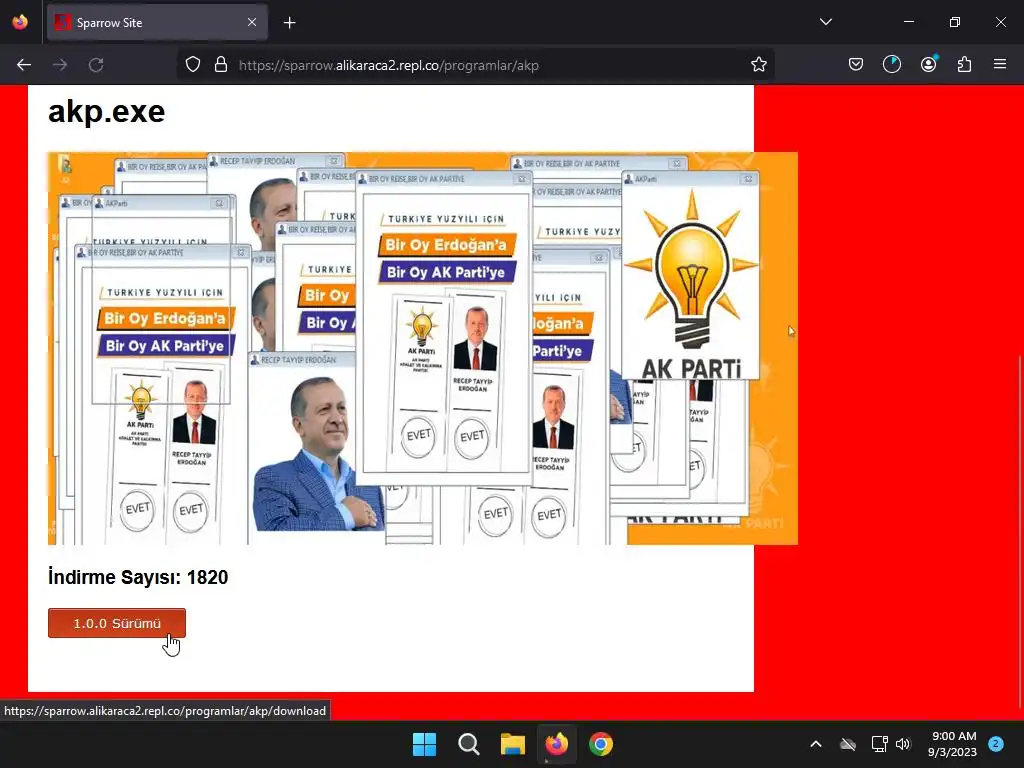Image resolution: width=1024 pixels, height=768 pixels.
Task: Switch to Firefox in the taskbar
Action: (556, 744)
